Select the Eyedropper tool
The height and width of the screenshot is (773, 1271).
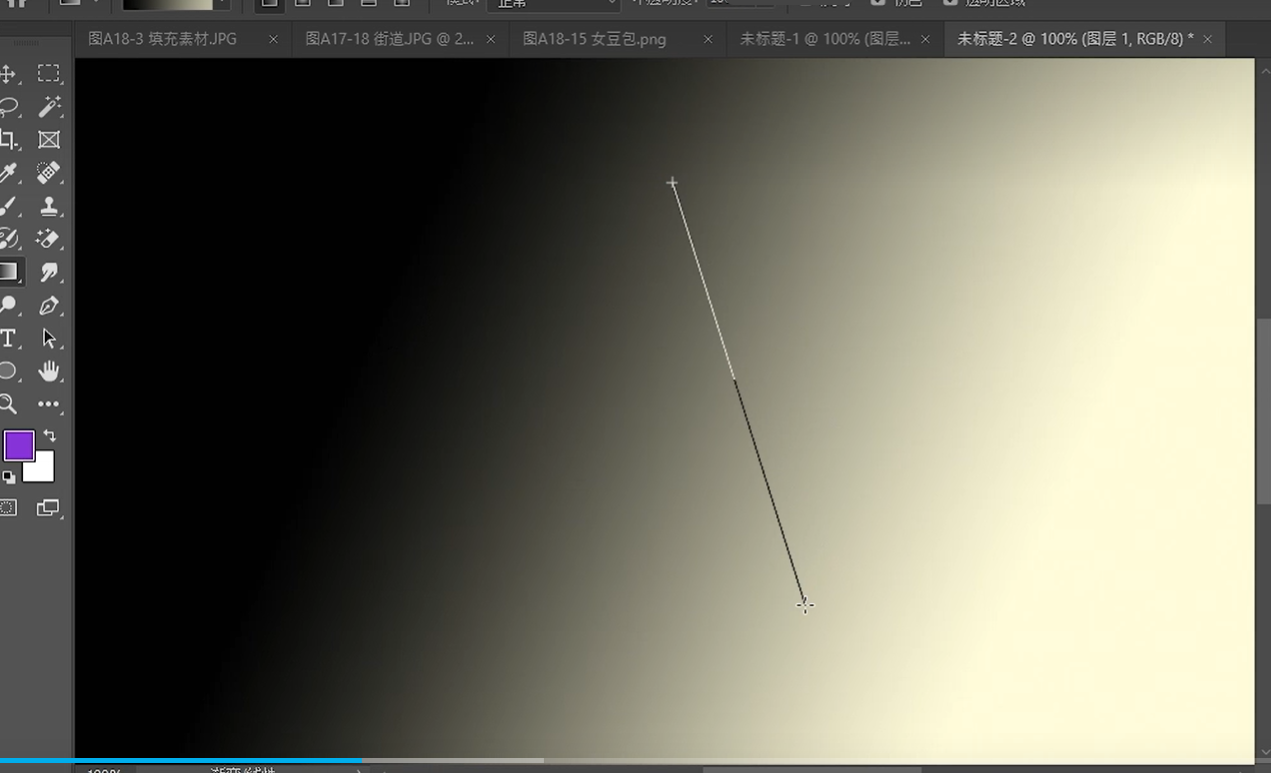click(x=8, y=173)
